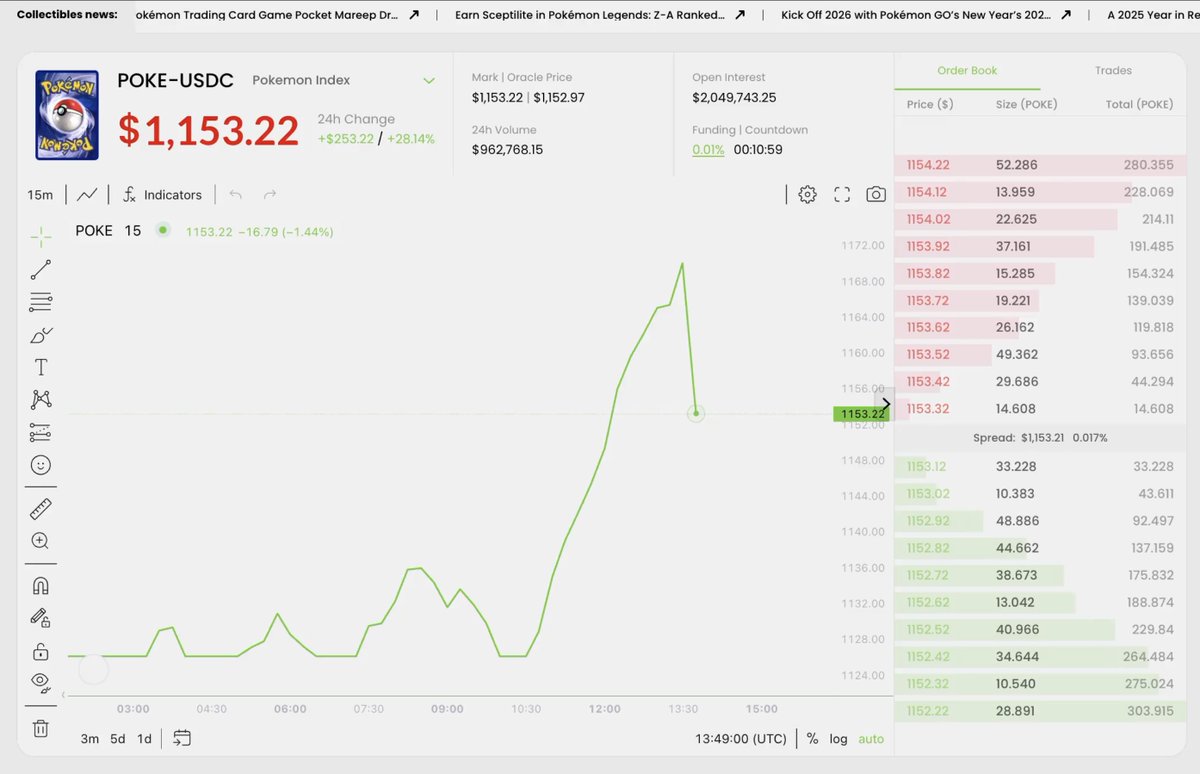Open the emoji icons tool
The height and width of the screenshot is (774, 1200).
40,465
